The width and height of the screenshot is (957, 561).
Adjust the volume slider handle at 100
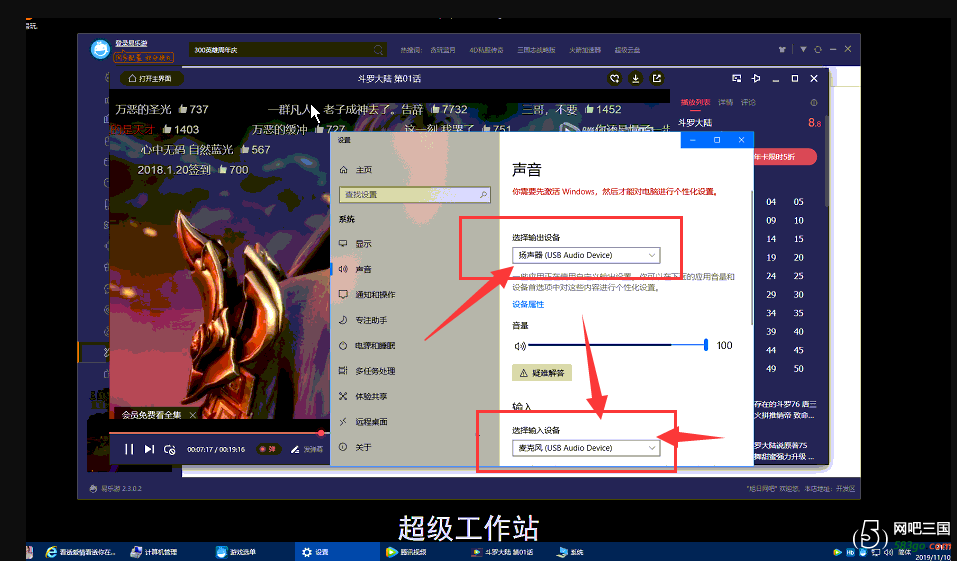706,346
